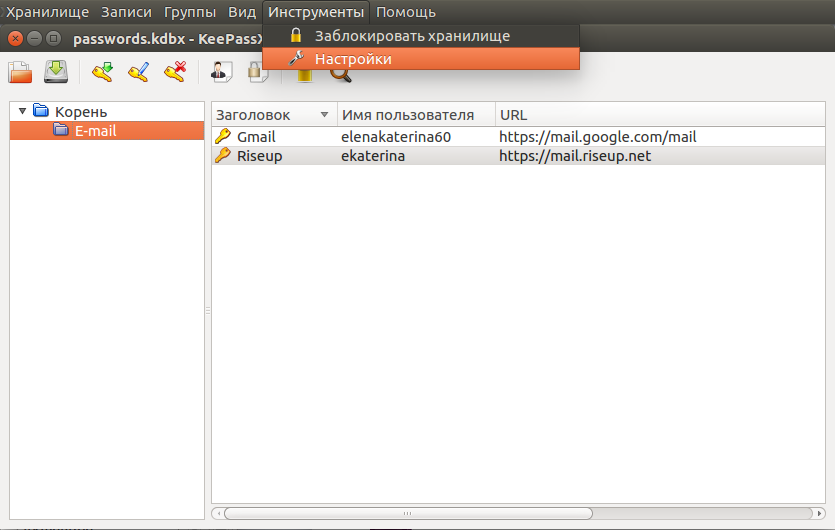
Task: Edit entry key with pencil icon
Action: coord(138,72)
